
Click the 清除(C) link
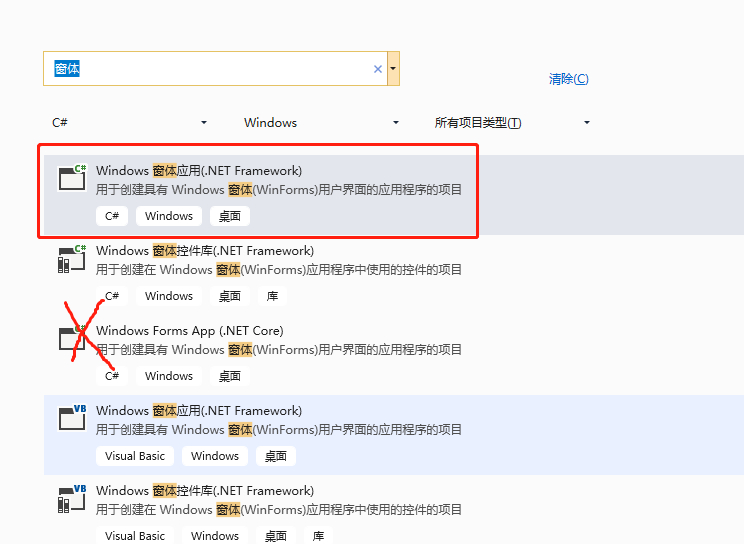568,79
